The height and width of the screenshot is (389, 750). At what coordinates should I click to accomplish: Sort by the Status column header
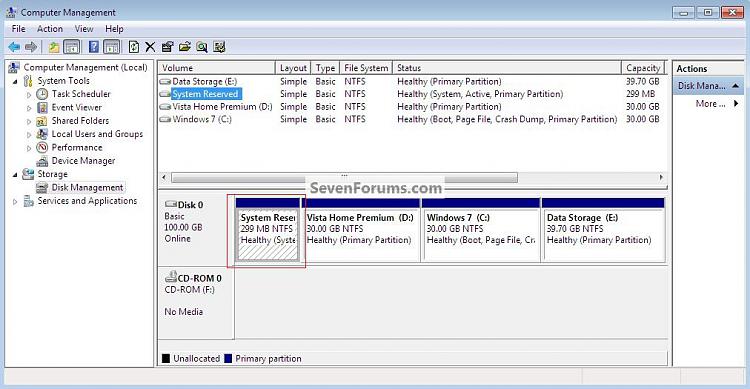[x=507, y=68]
